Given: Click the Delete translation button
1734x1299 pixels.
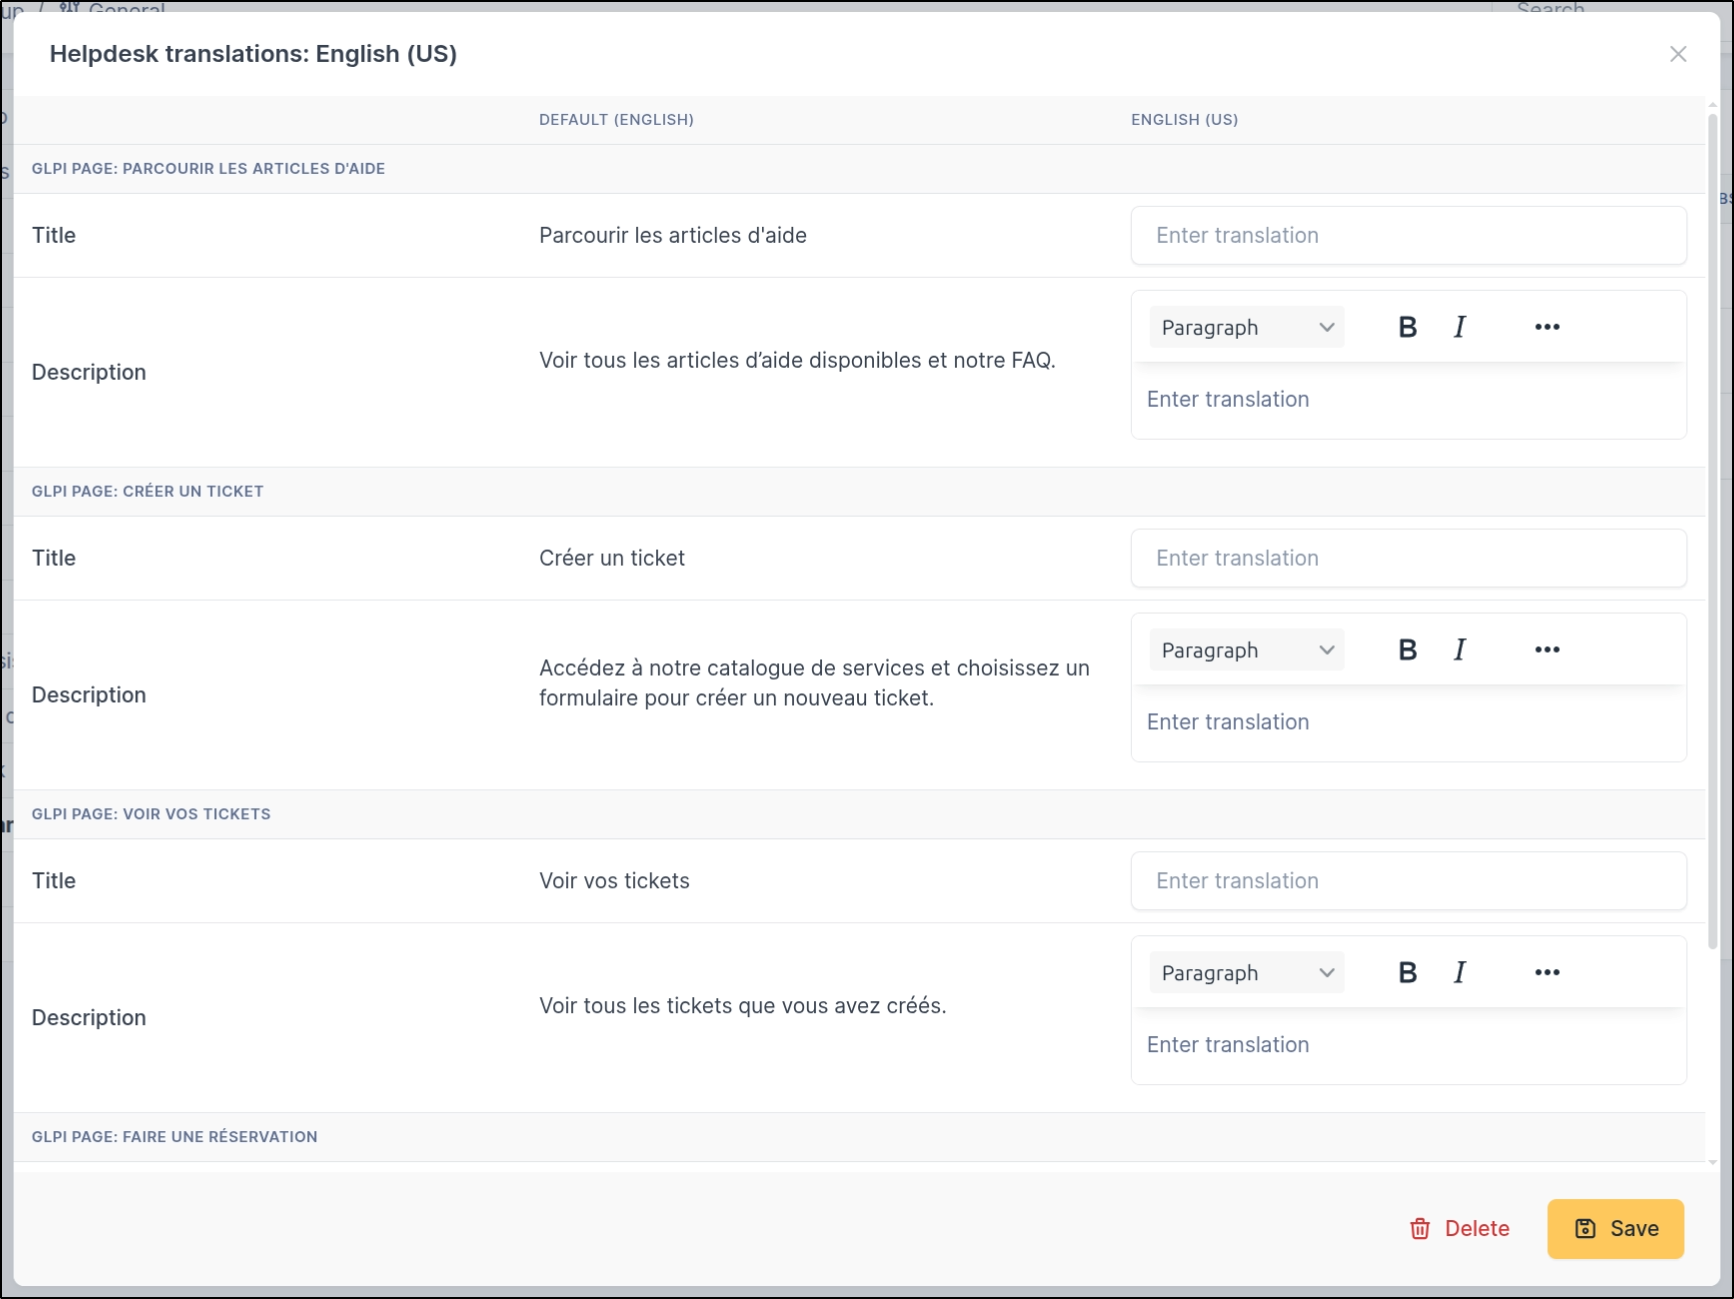Looking at the screenshot, I should (x=1459, y=1229).
